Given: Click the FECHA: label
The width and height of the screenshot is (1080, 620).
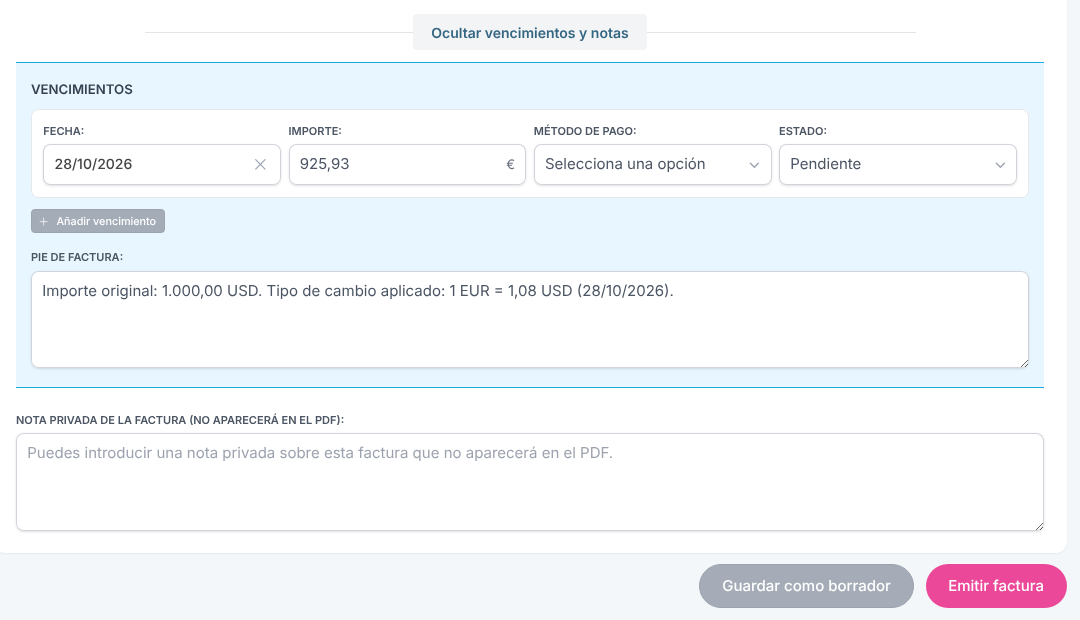Looking at the screenshot, I should pos(63,131).
